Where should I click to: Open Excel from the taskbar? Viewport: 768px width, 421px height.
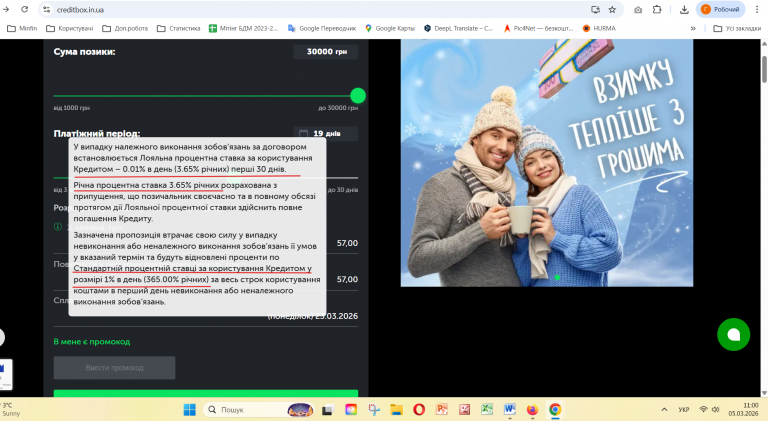(x=487, y=409)
